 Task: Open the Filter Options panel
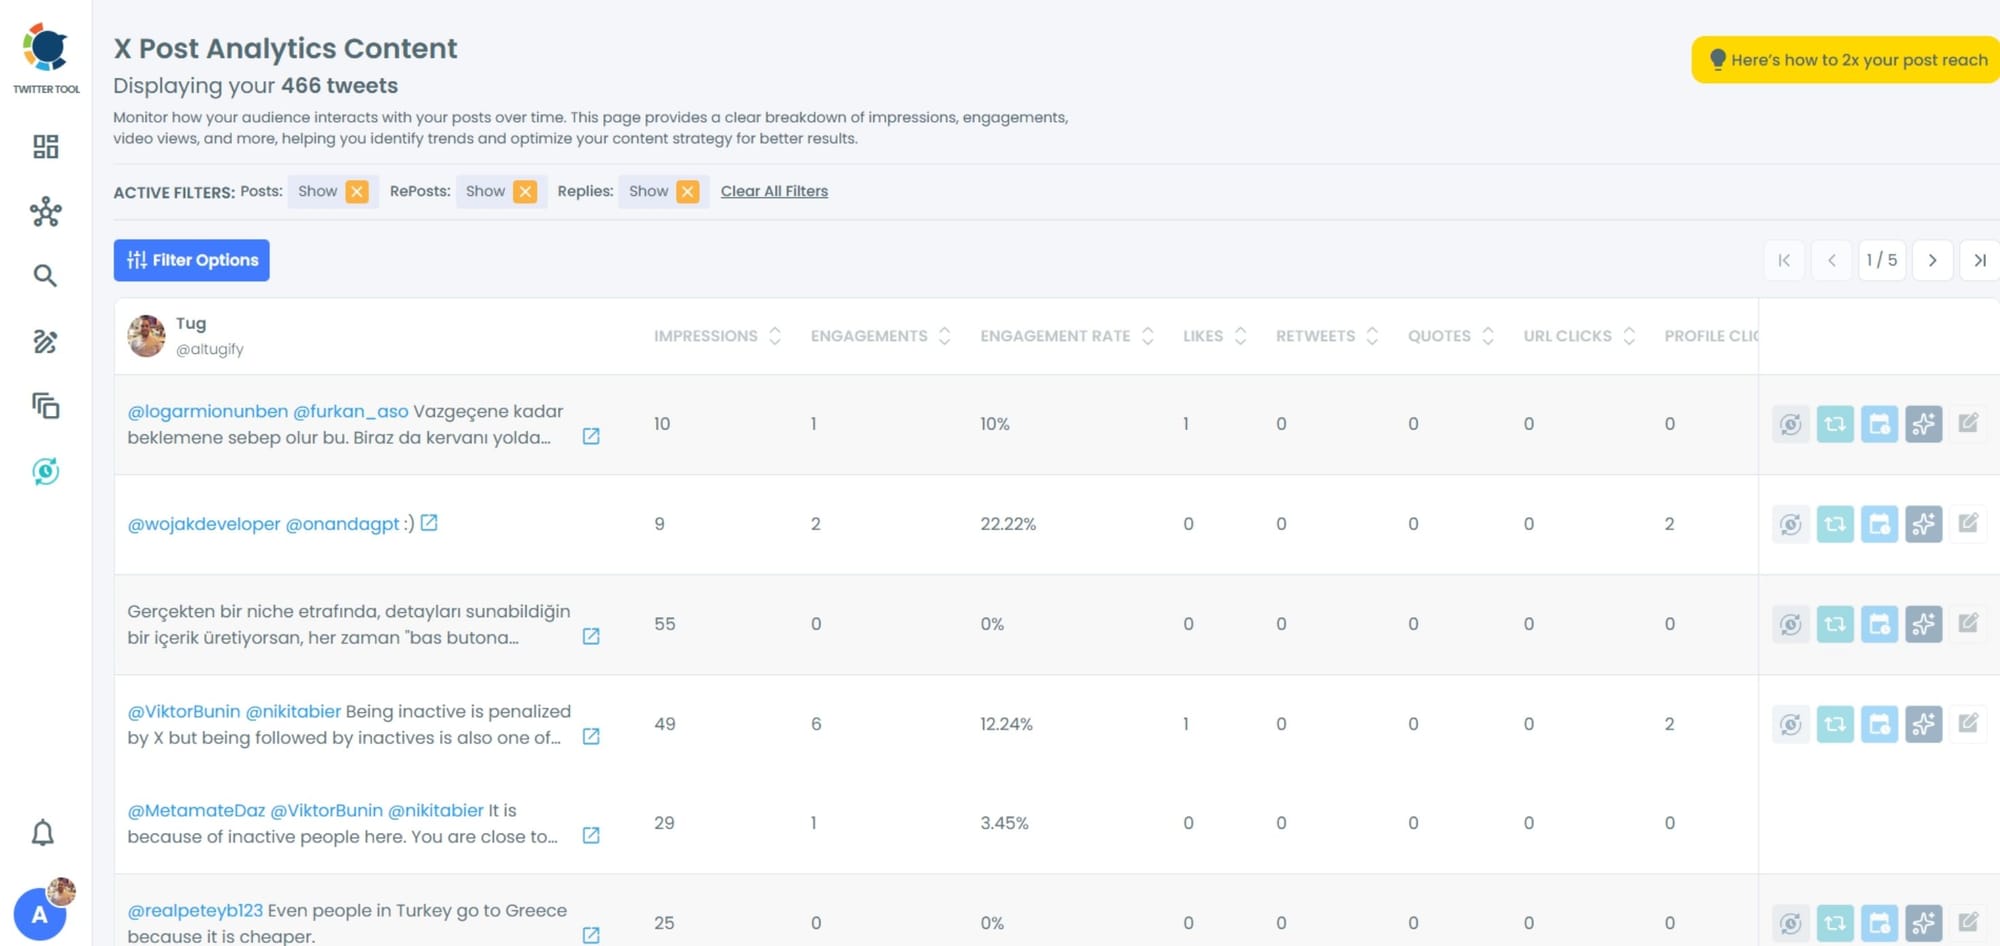click(x=191, y=260)
